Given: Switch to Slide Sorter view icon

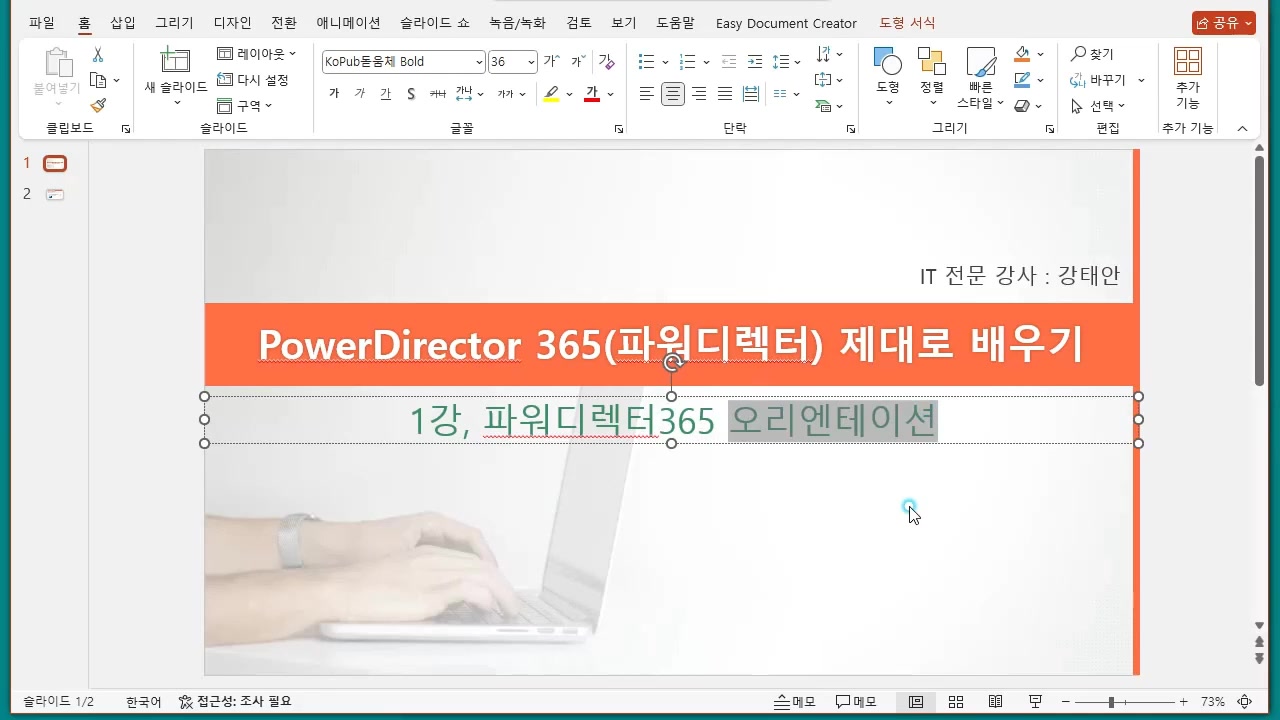Looking at the screenshot, I should point(955,702).
